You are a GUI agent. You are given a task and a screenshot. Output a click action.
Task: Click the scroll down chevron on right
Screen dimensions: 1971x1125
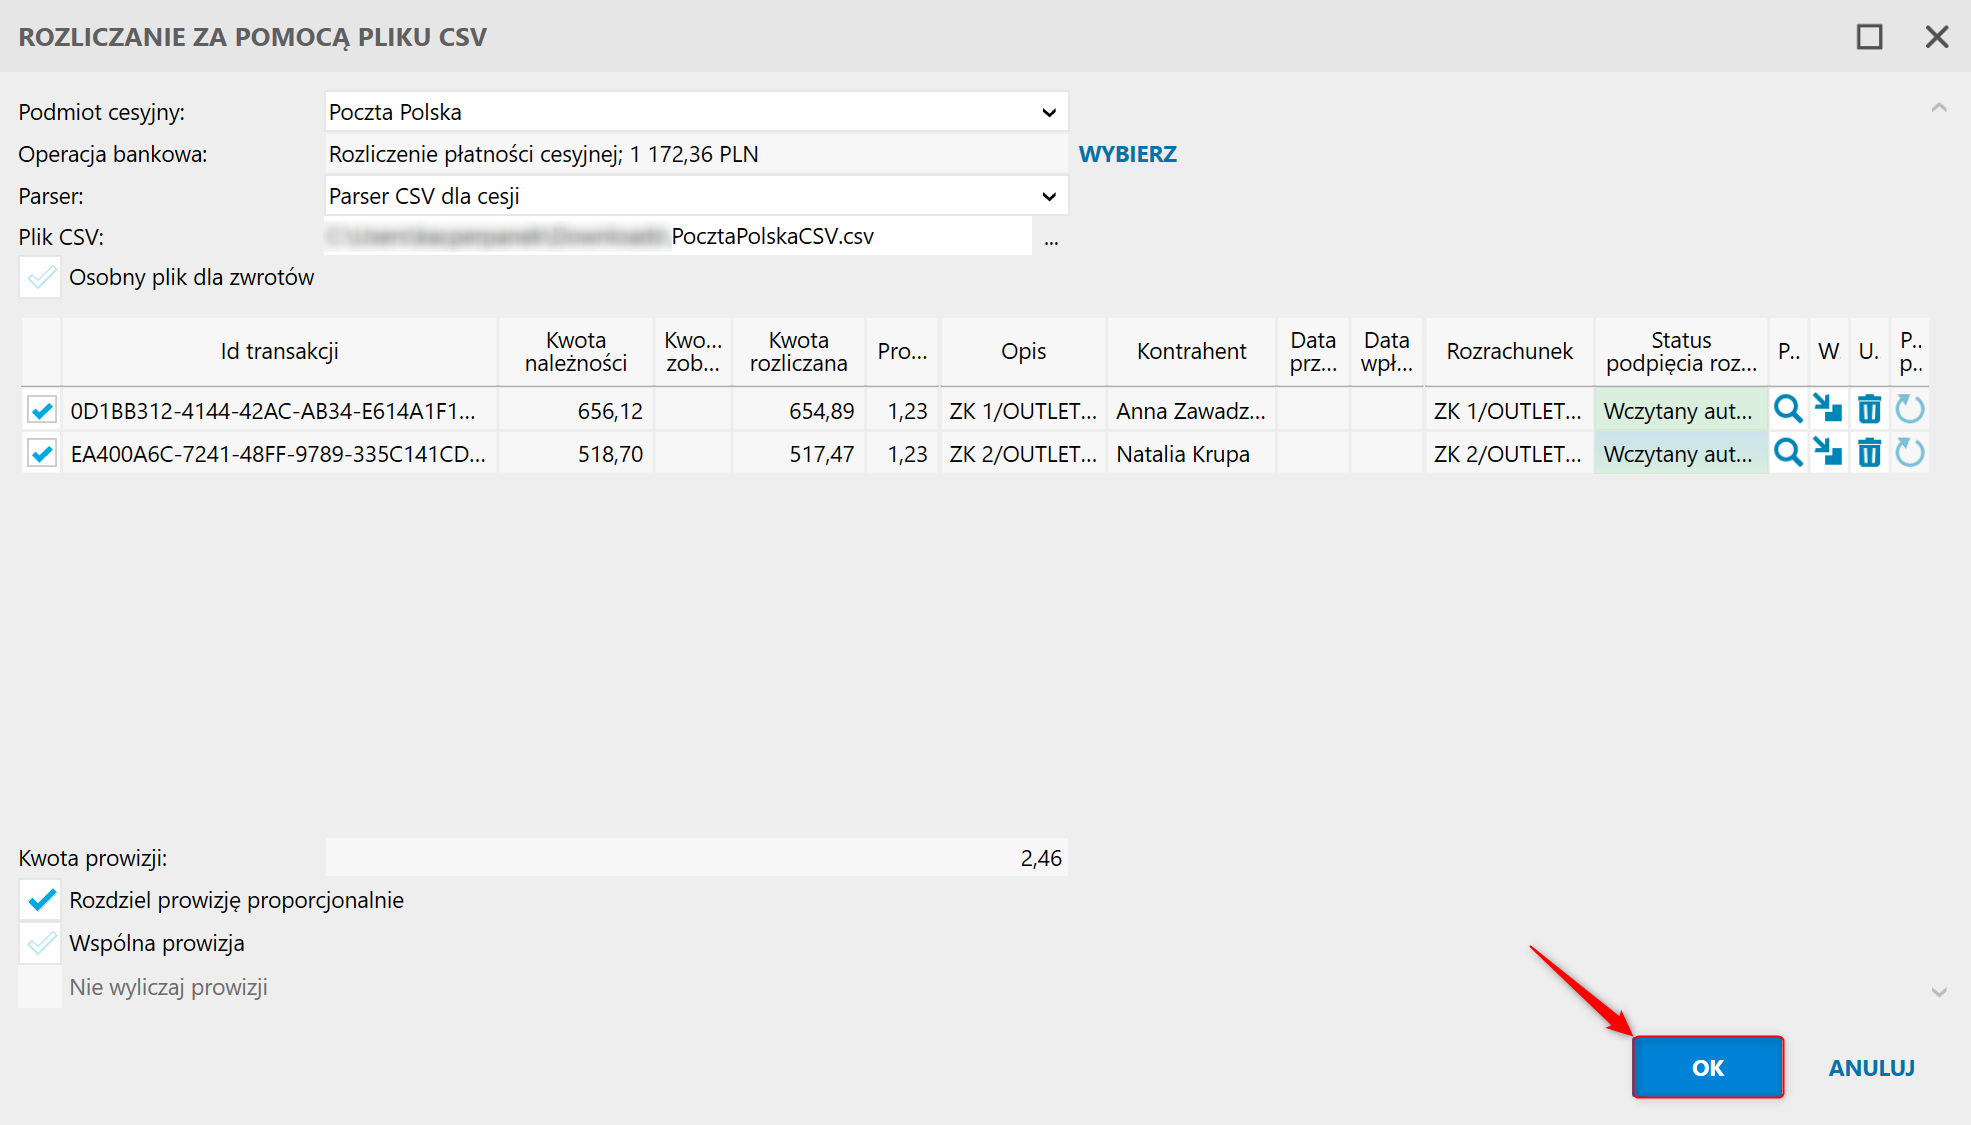click(1938, 992)
